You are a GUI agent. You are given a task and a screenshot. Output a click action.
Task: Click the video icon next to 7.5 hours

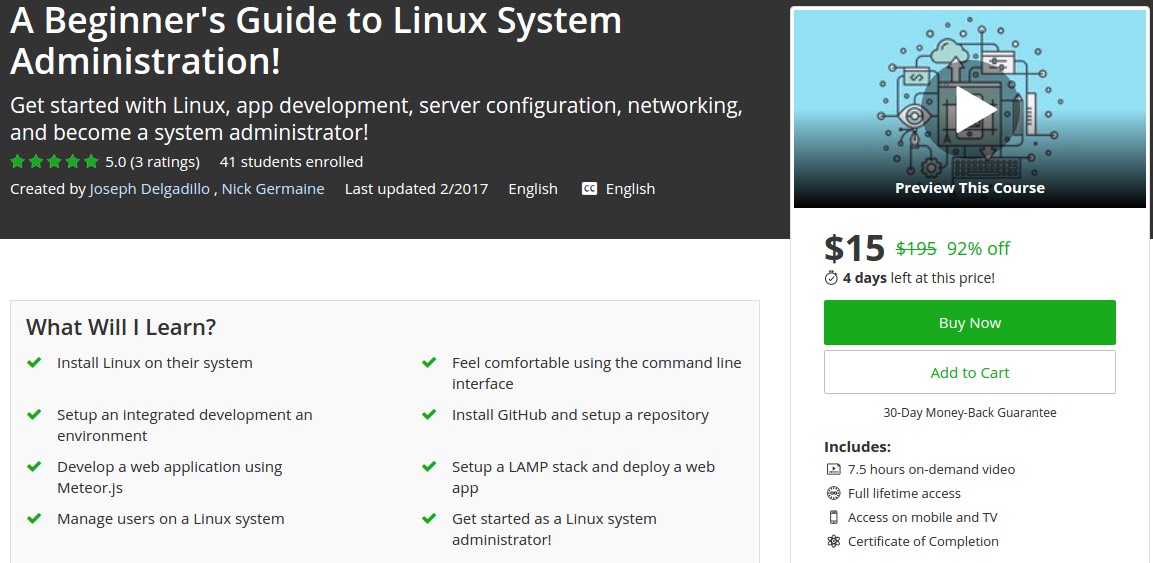pos(833,469)
